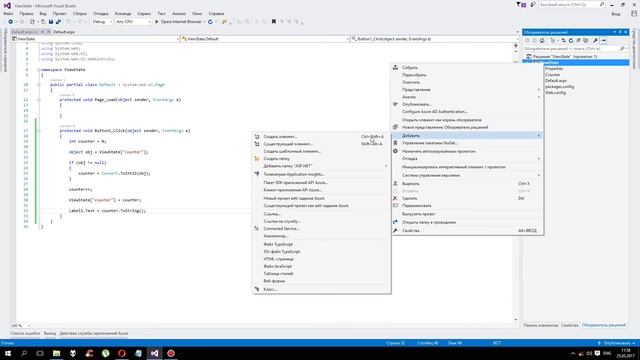Collapse the namespace ViewState code region

tap(39, 70)
